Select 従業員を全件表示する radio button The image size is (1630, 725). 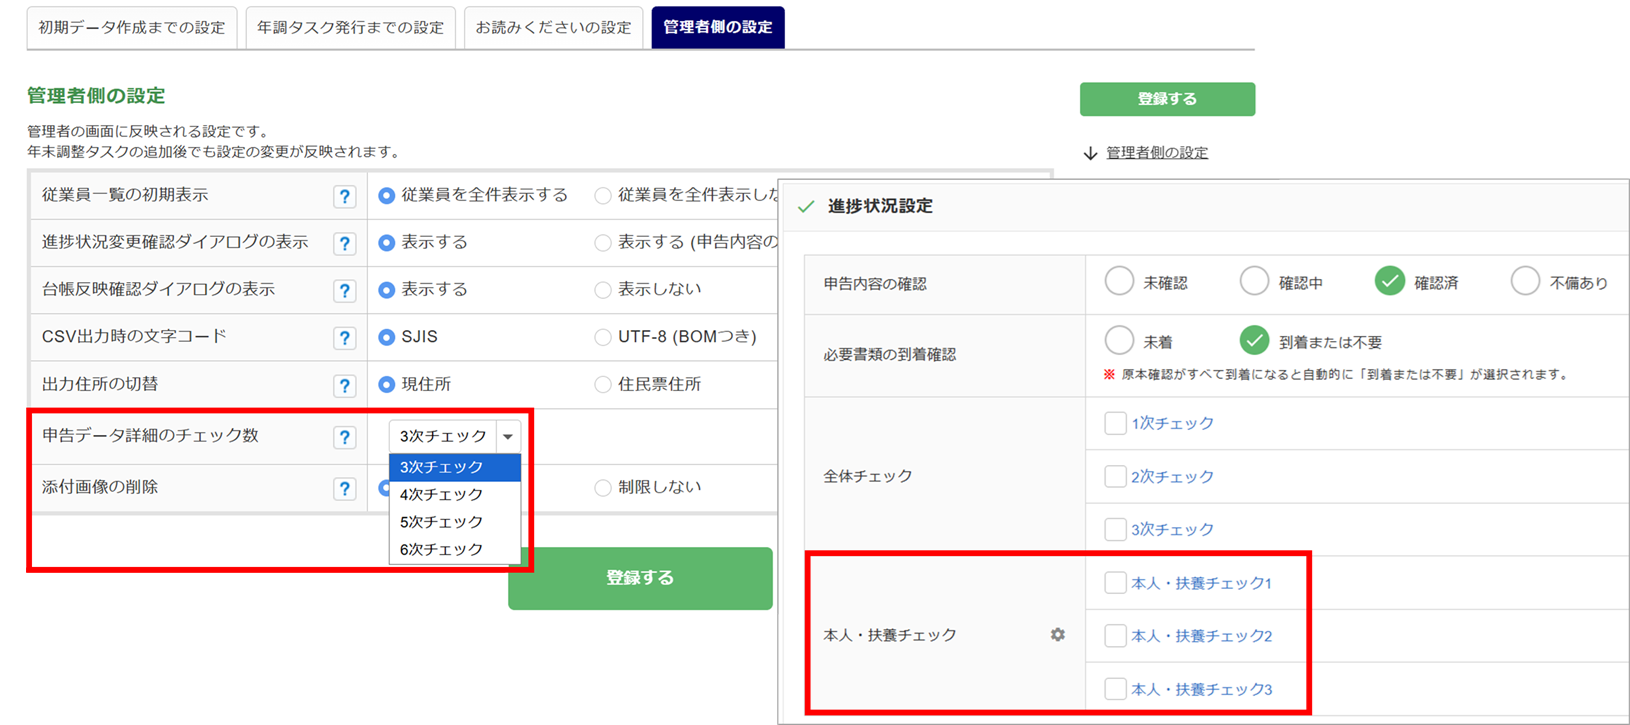386,196
